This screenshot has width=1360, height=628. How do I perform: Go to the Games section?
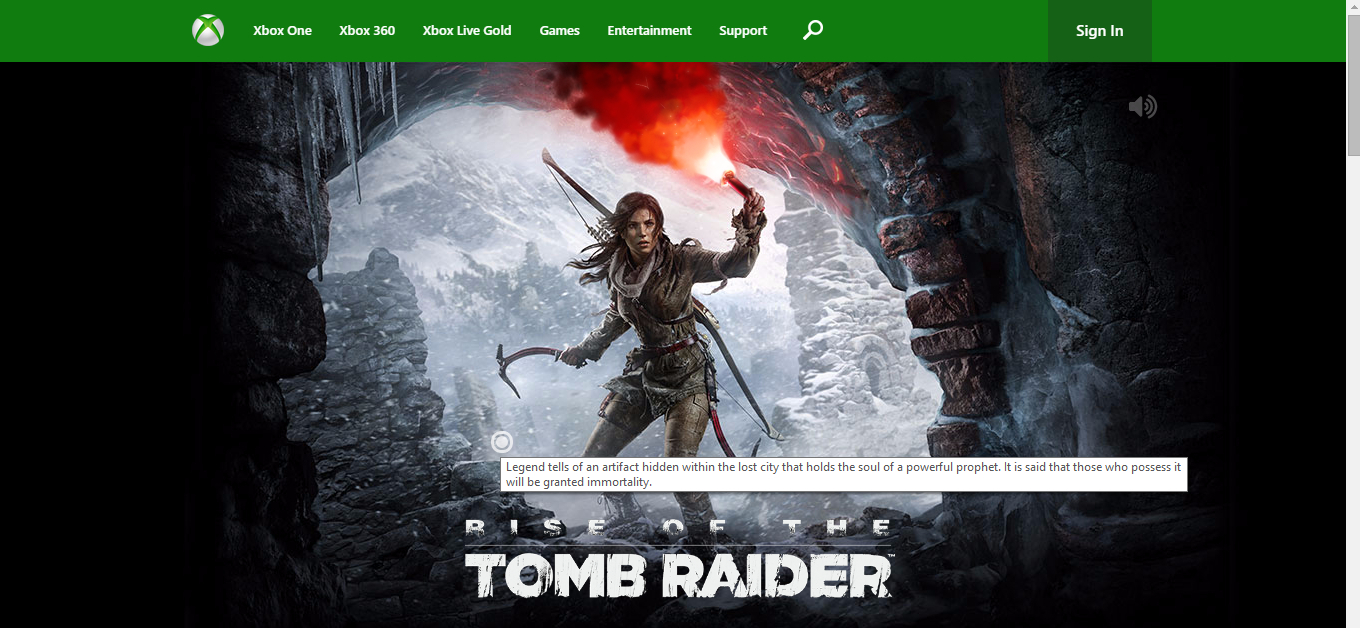(559, 30)
